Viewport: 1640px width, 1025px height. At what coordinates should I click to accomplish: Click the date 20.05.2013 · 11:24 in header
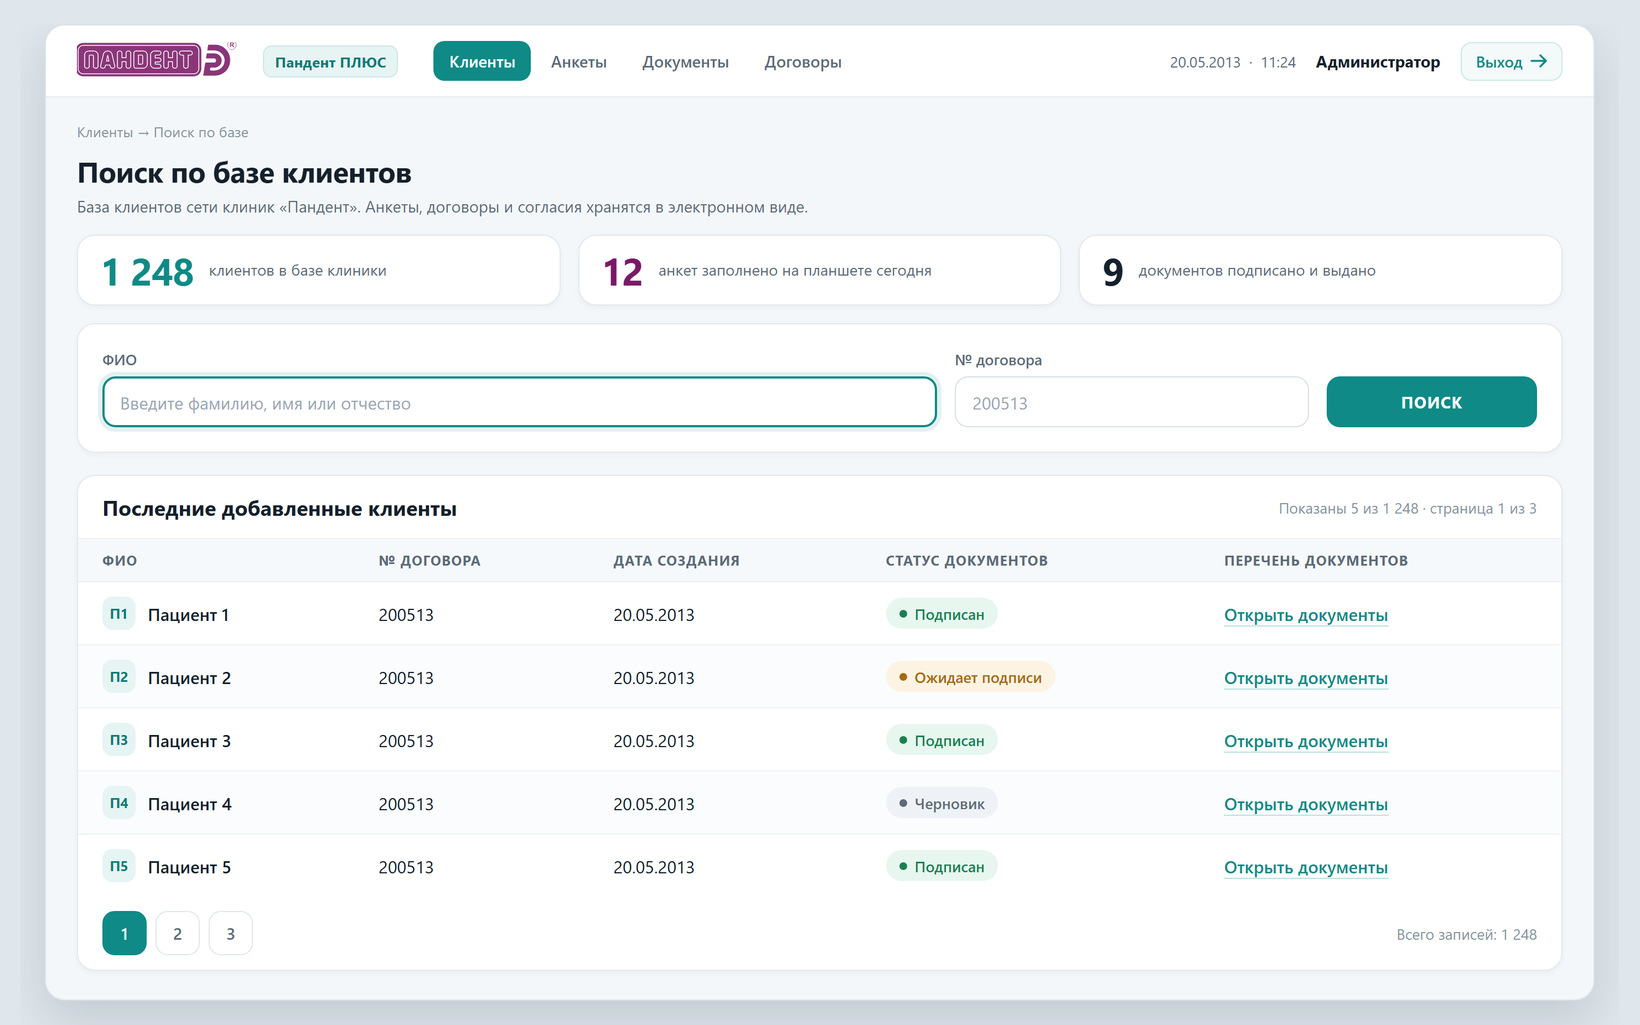tap(1232, 62)
